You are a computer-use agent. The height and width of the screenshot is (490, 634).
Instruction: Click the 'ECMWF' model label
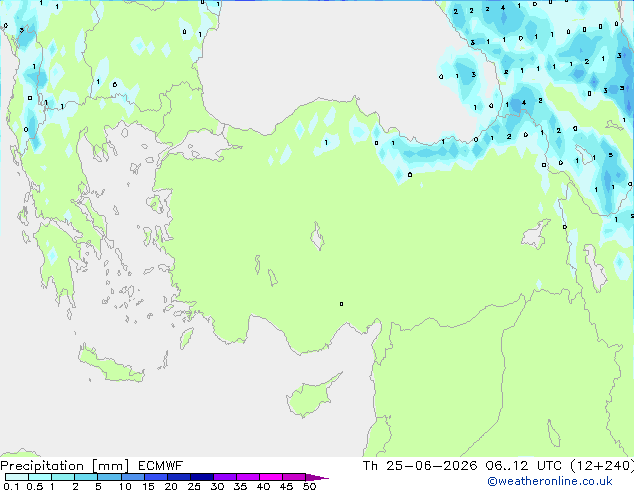(x=161, y=466)
